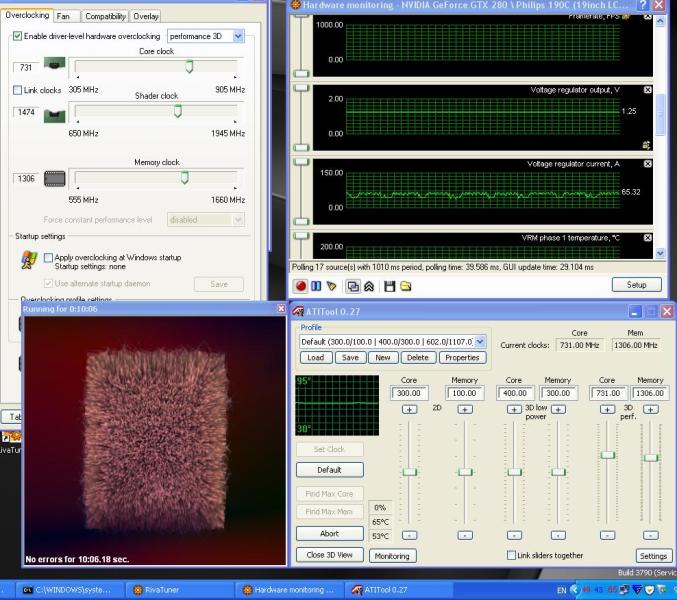This screenshot has width=677, height=600.
Task: Click the Setup button in Hardware monitoring
Action: coord(636,284)
